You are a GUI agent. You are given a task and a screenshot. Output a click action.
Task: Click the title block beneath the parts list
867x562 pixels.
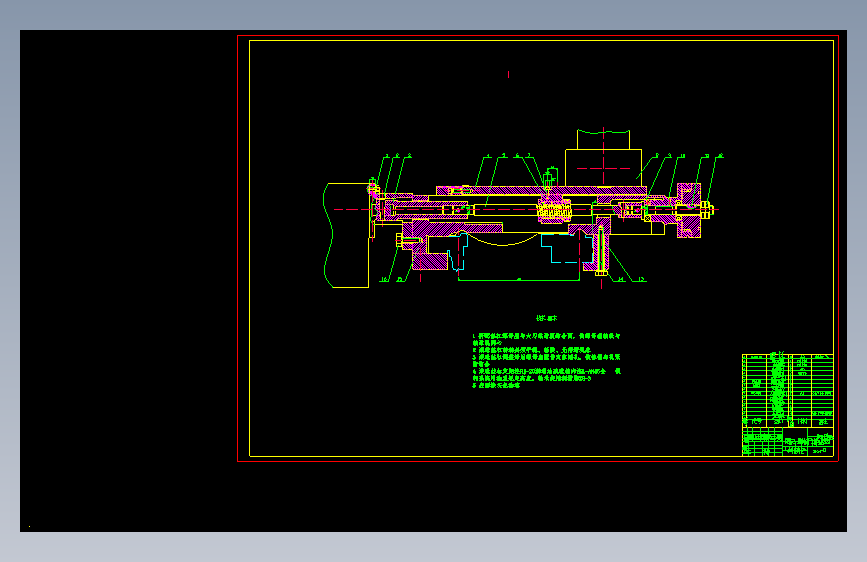point(787,441)
